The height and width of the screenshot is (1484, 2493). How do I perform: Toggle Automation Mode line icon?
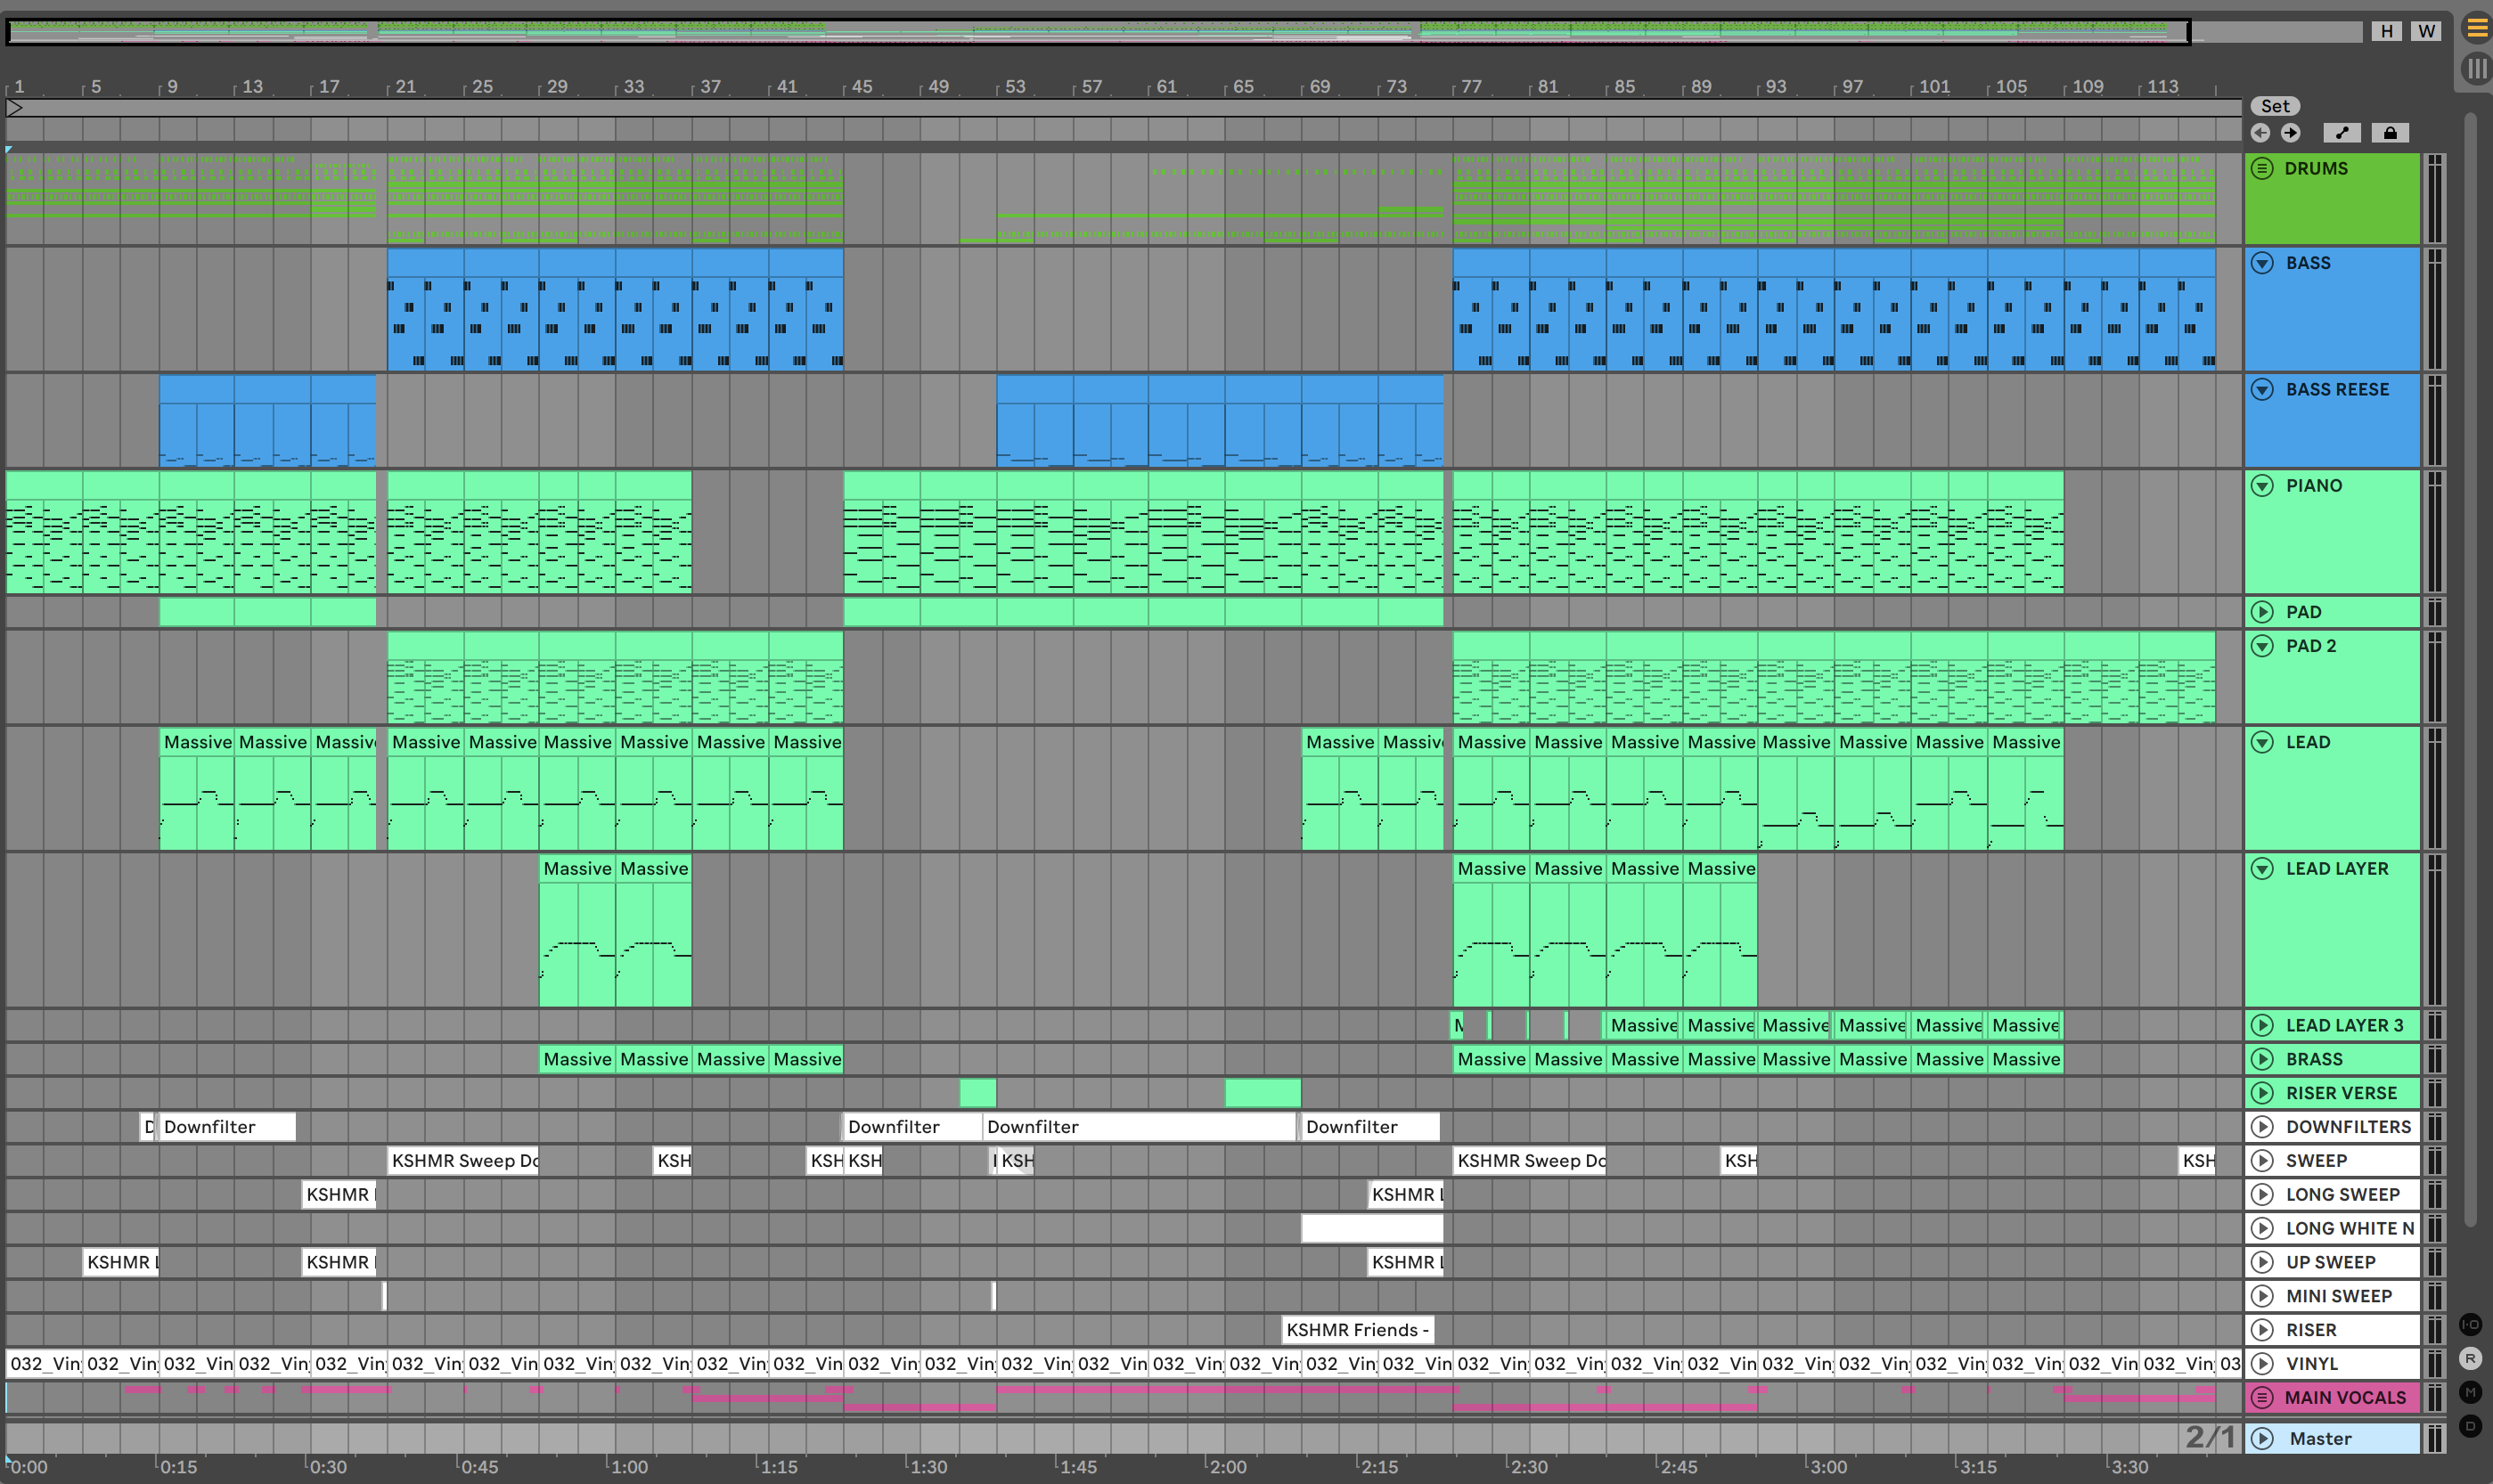2342,133
